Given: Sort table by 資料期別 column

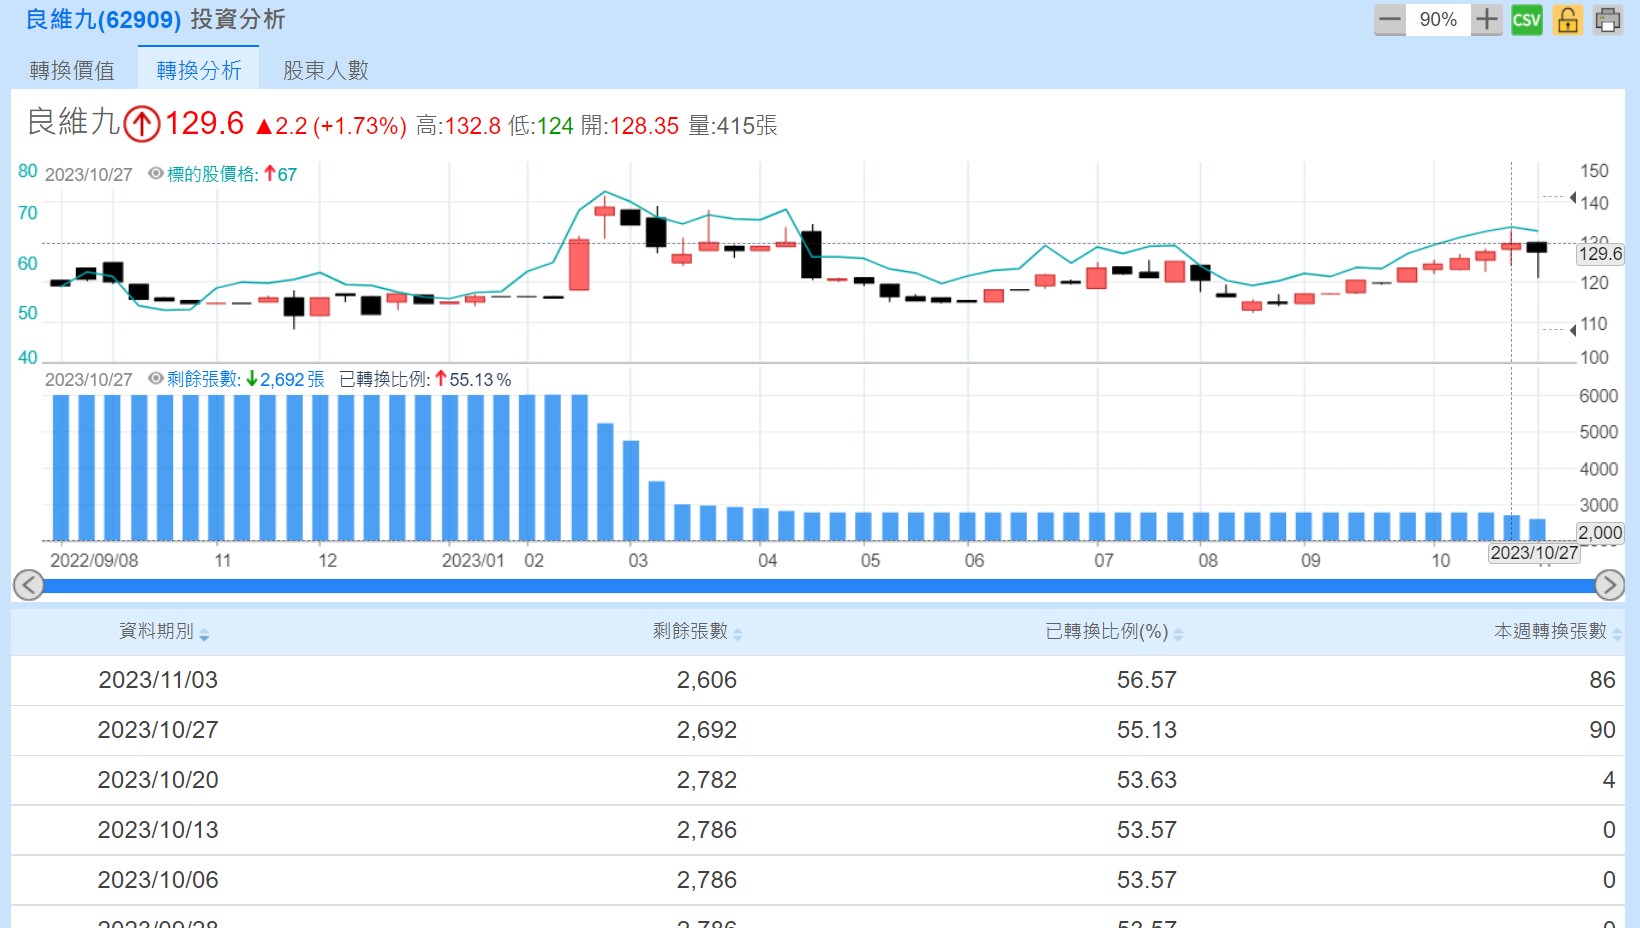Looking at the screenshot, I should tap(164, 632).
